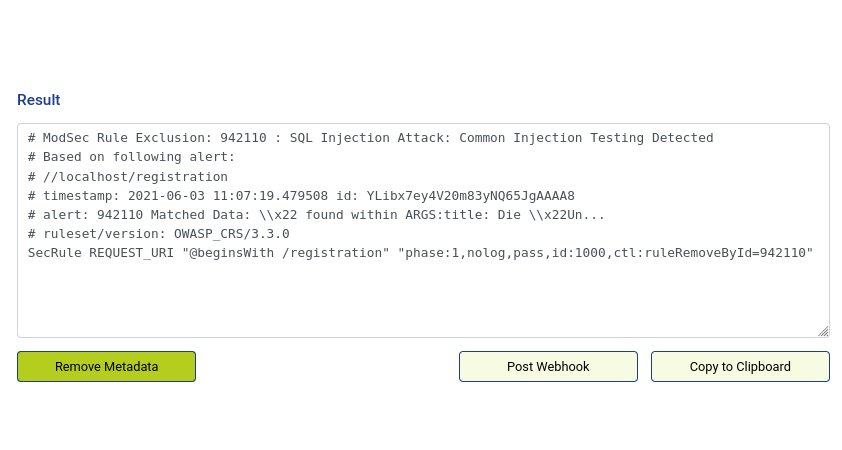Image resolution: width=842 pixels, height=450 pixels.
Task: Place cursor on '//localhost/registration' text
Action: pos(135,177)
